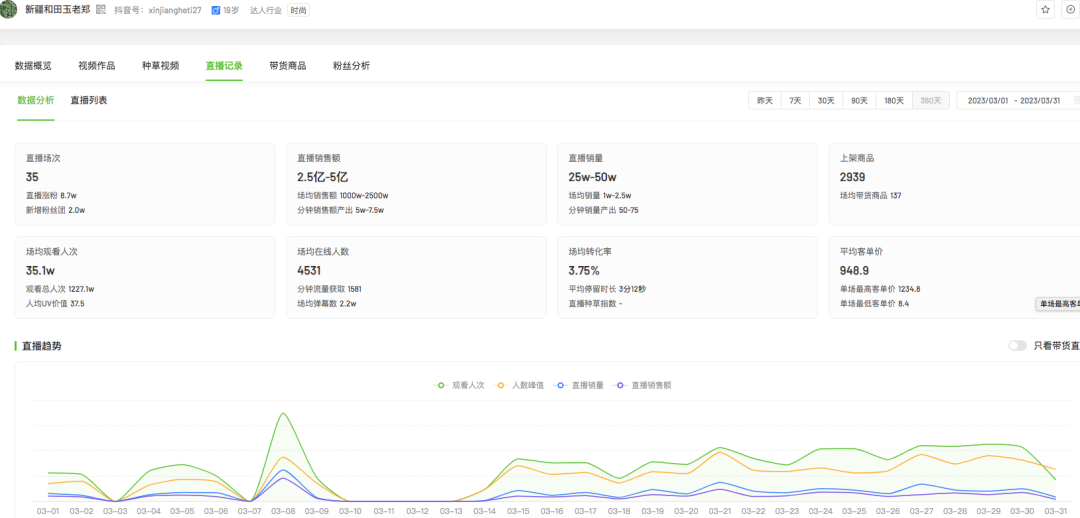Screen dimensions: 1080x518
Task: Click the profile avatar image
Action: (x=10, y=8)
